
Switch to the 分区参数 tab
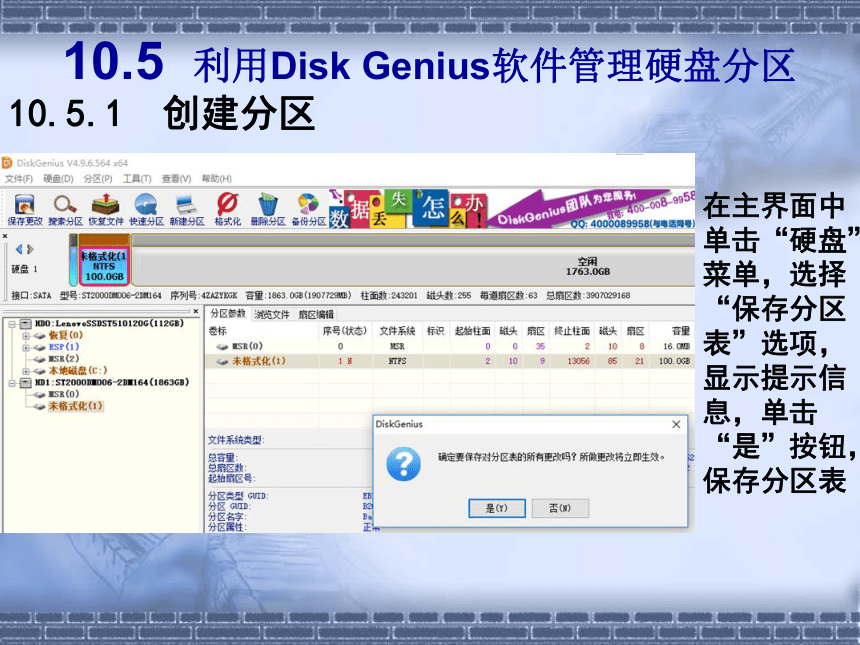(x=228, y=314)
